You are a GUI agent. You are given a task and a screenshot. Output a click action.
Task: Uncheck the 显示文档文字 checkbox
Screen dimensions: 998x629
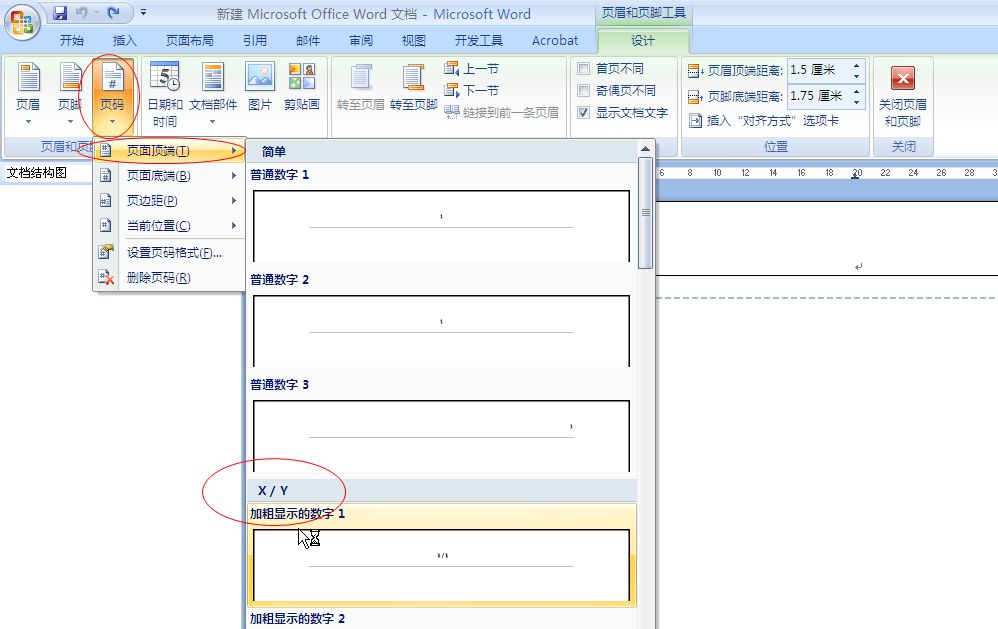[584, 113]
